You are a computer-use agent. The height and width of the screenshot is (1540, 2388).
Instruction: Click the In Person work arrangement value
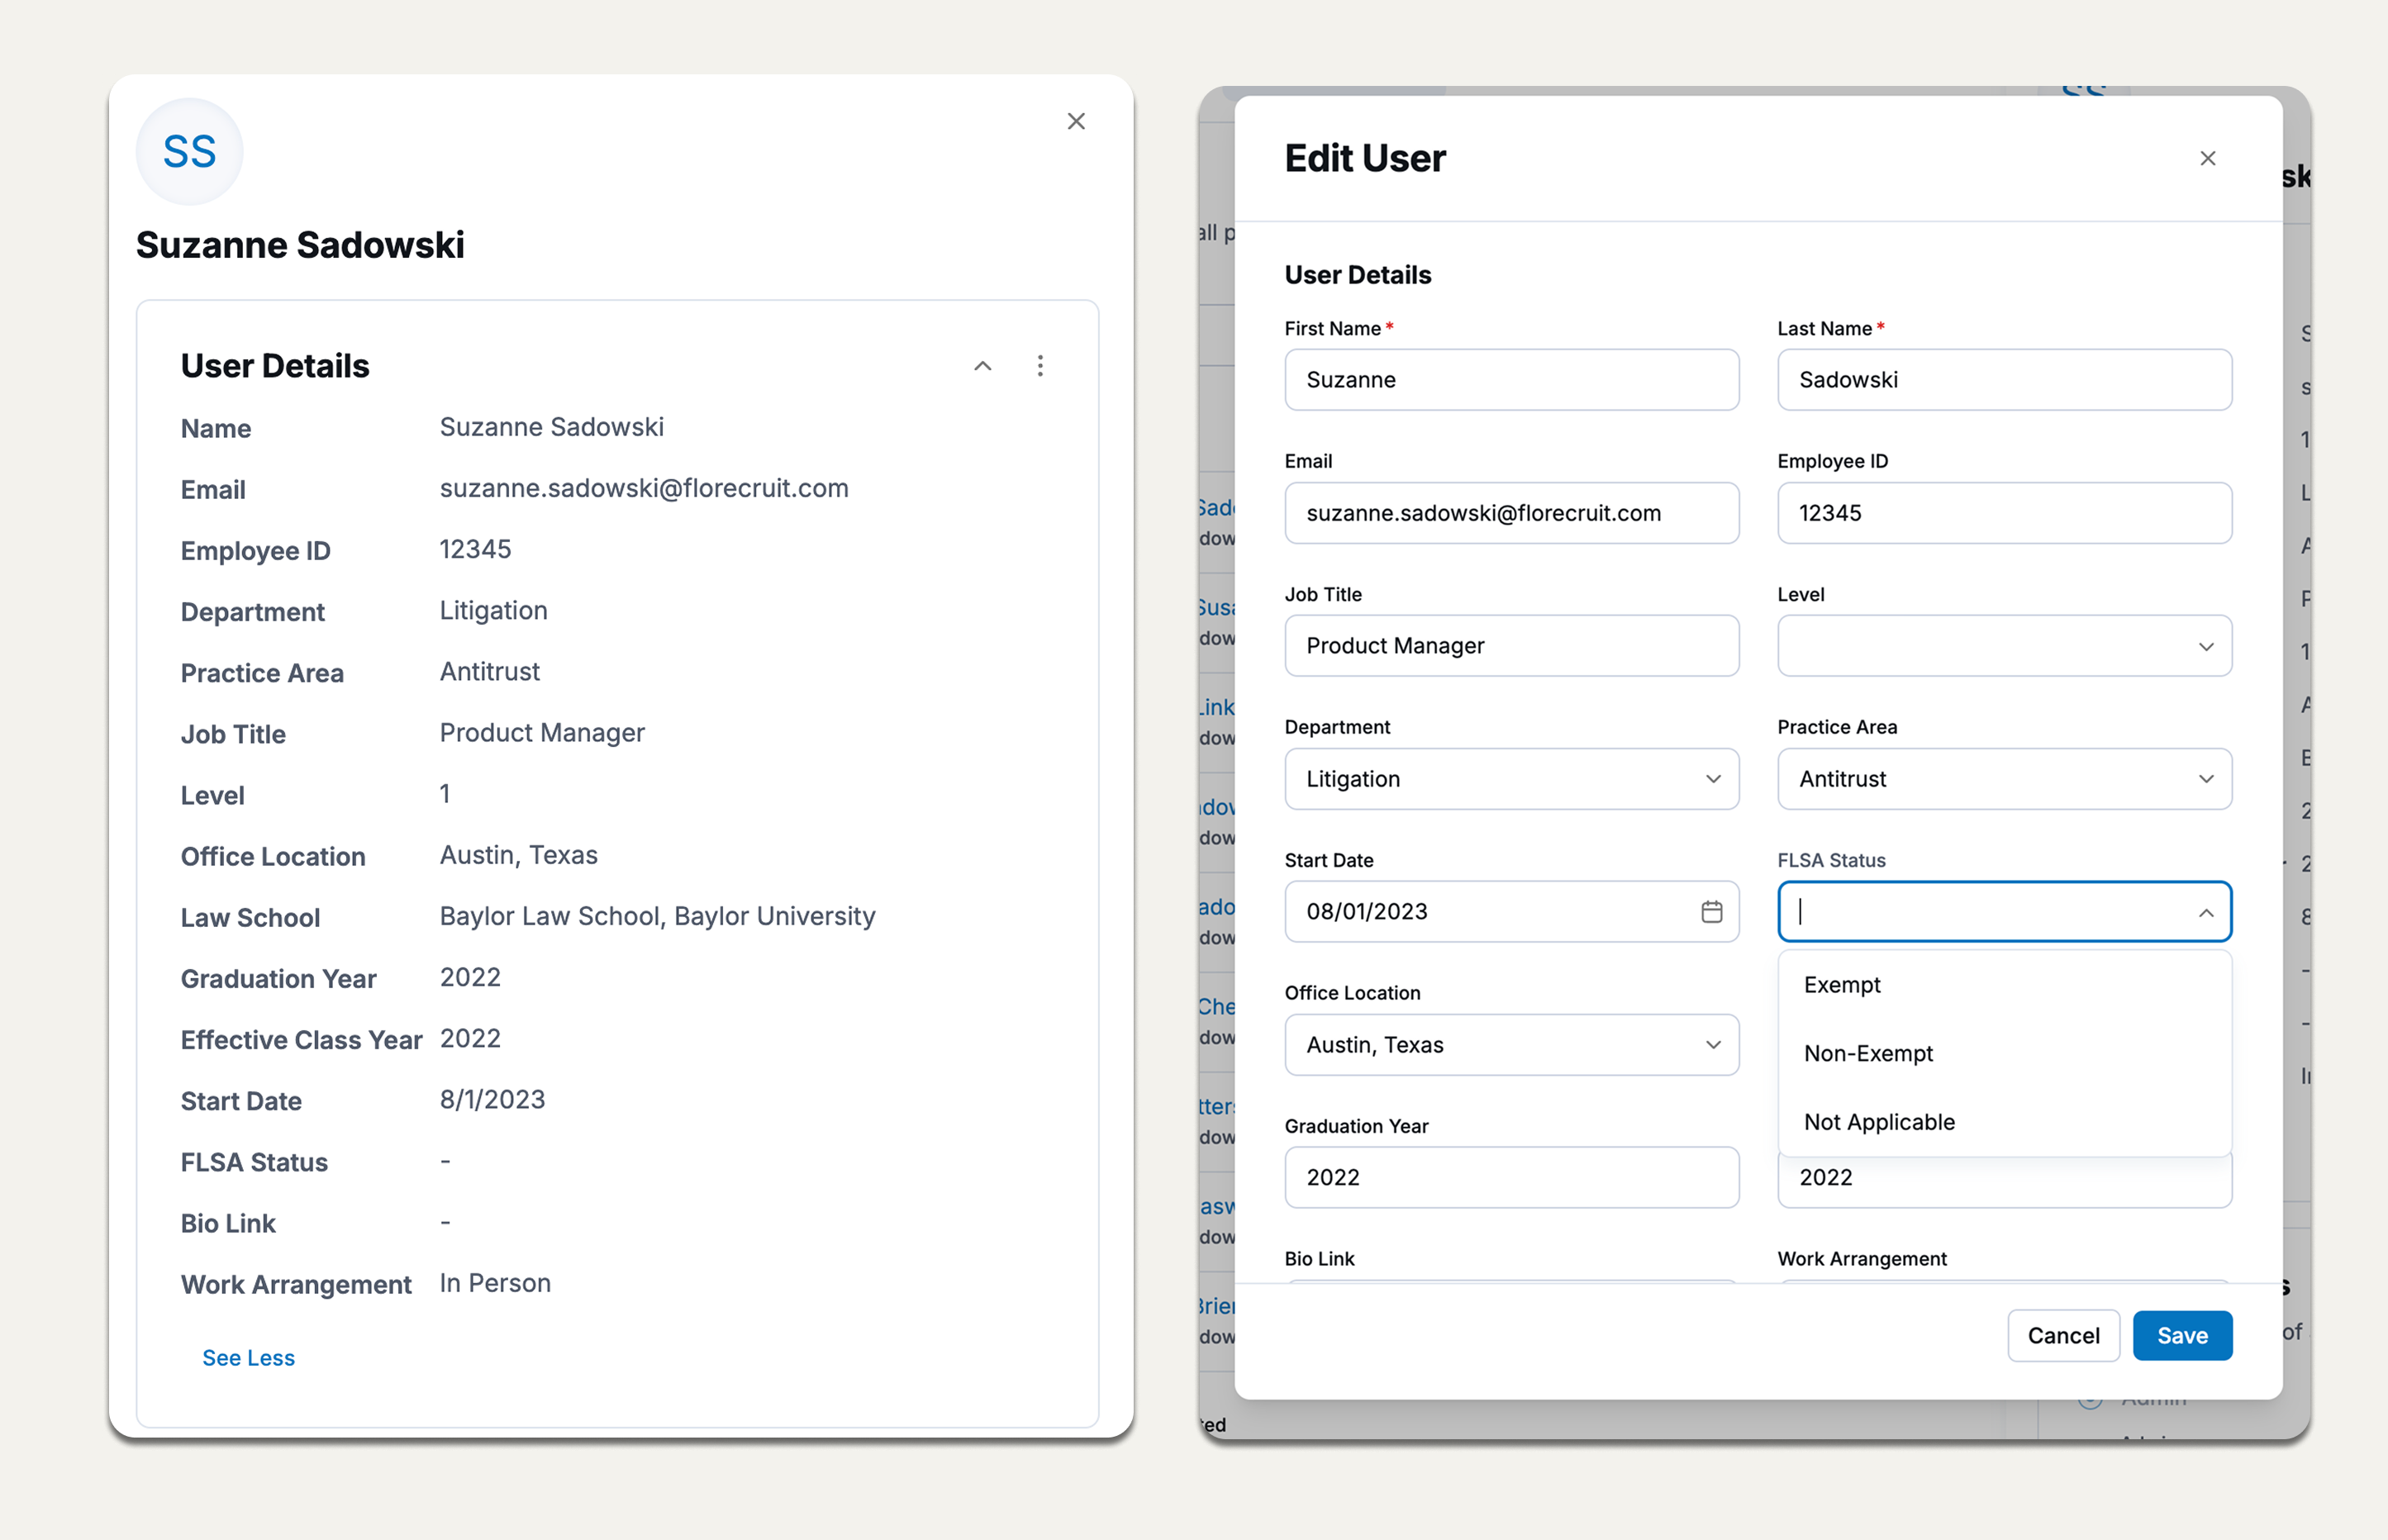pos(495,1283)
